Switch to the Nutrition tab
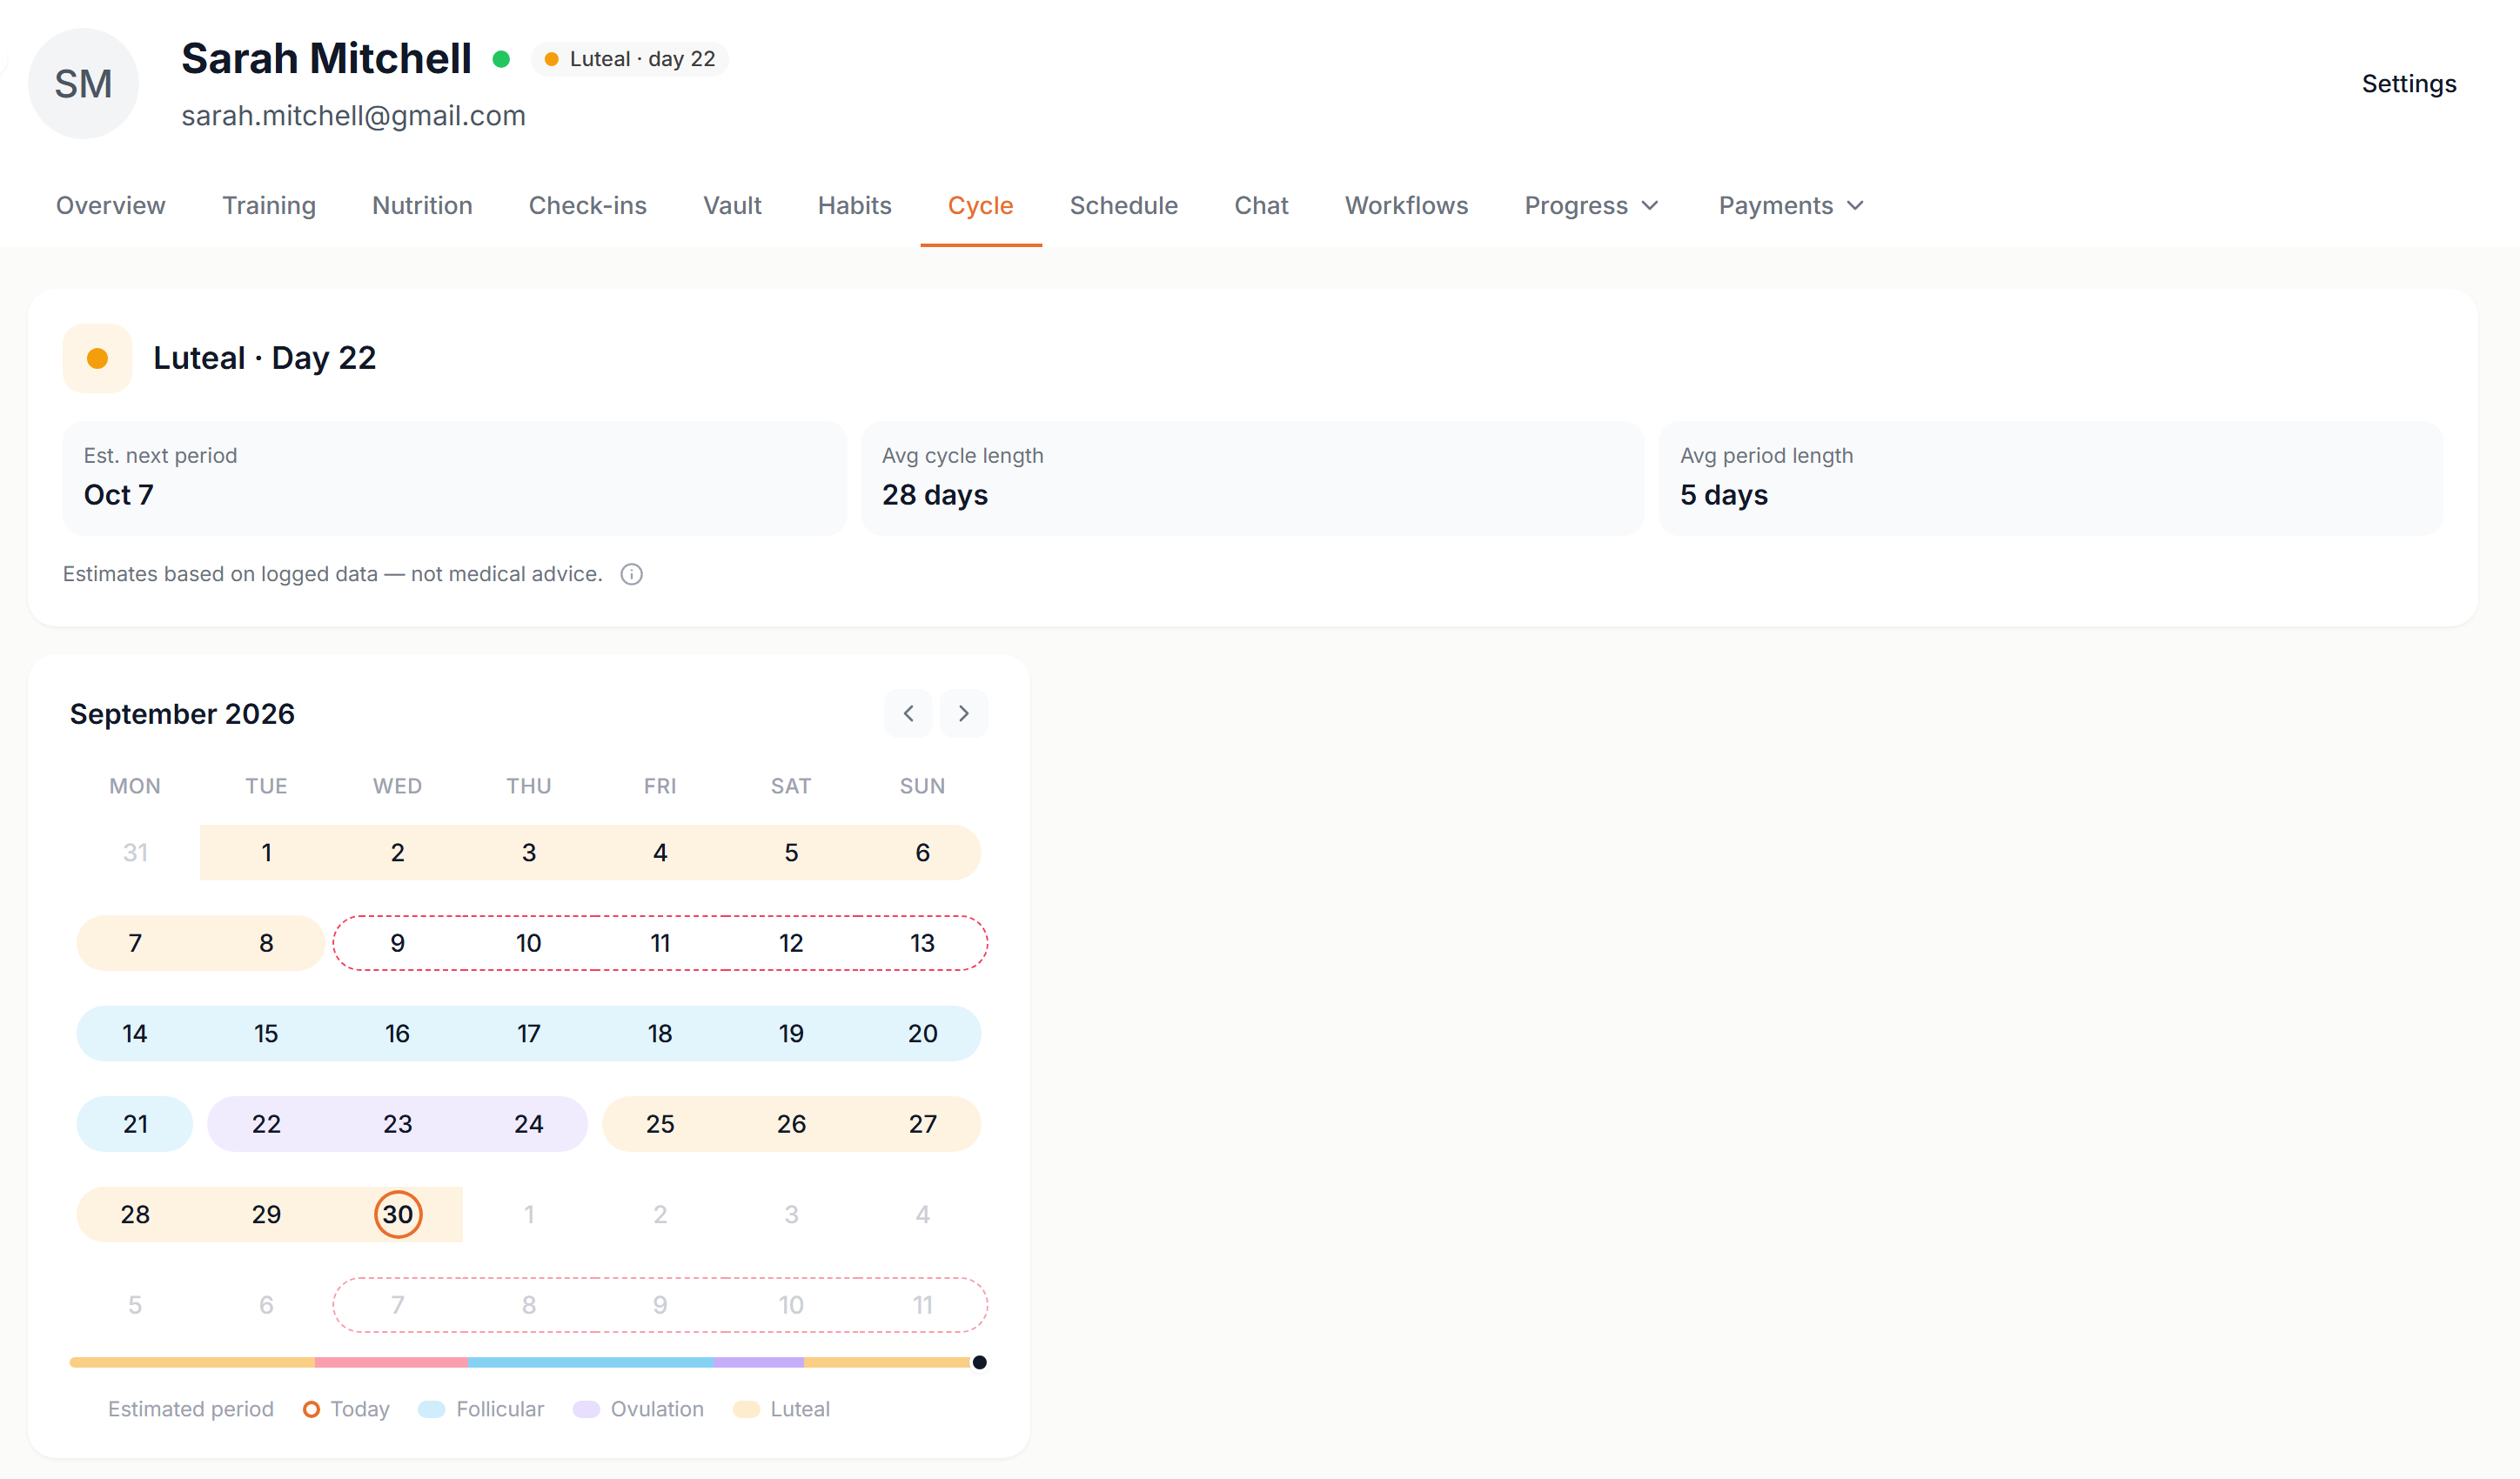Image resolution: width=2520 pixels, height=1479 pixels. click(422, 205)
